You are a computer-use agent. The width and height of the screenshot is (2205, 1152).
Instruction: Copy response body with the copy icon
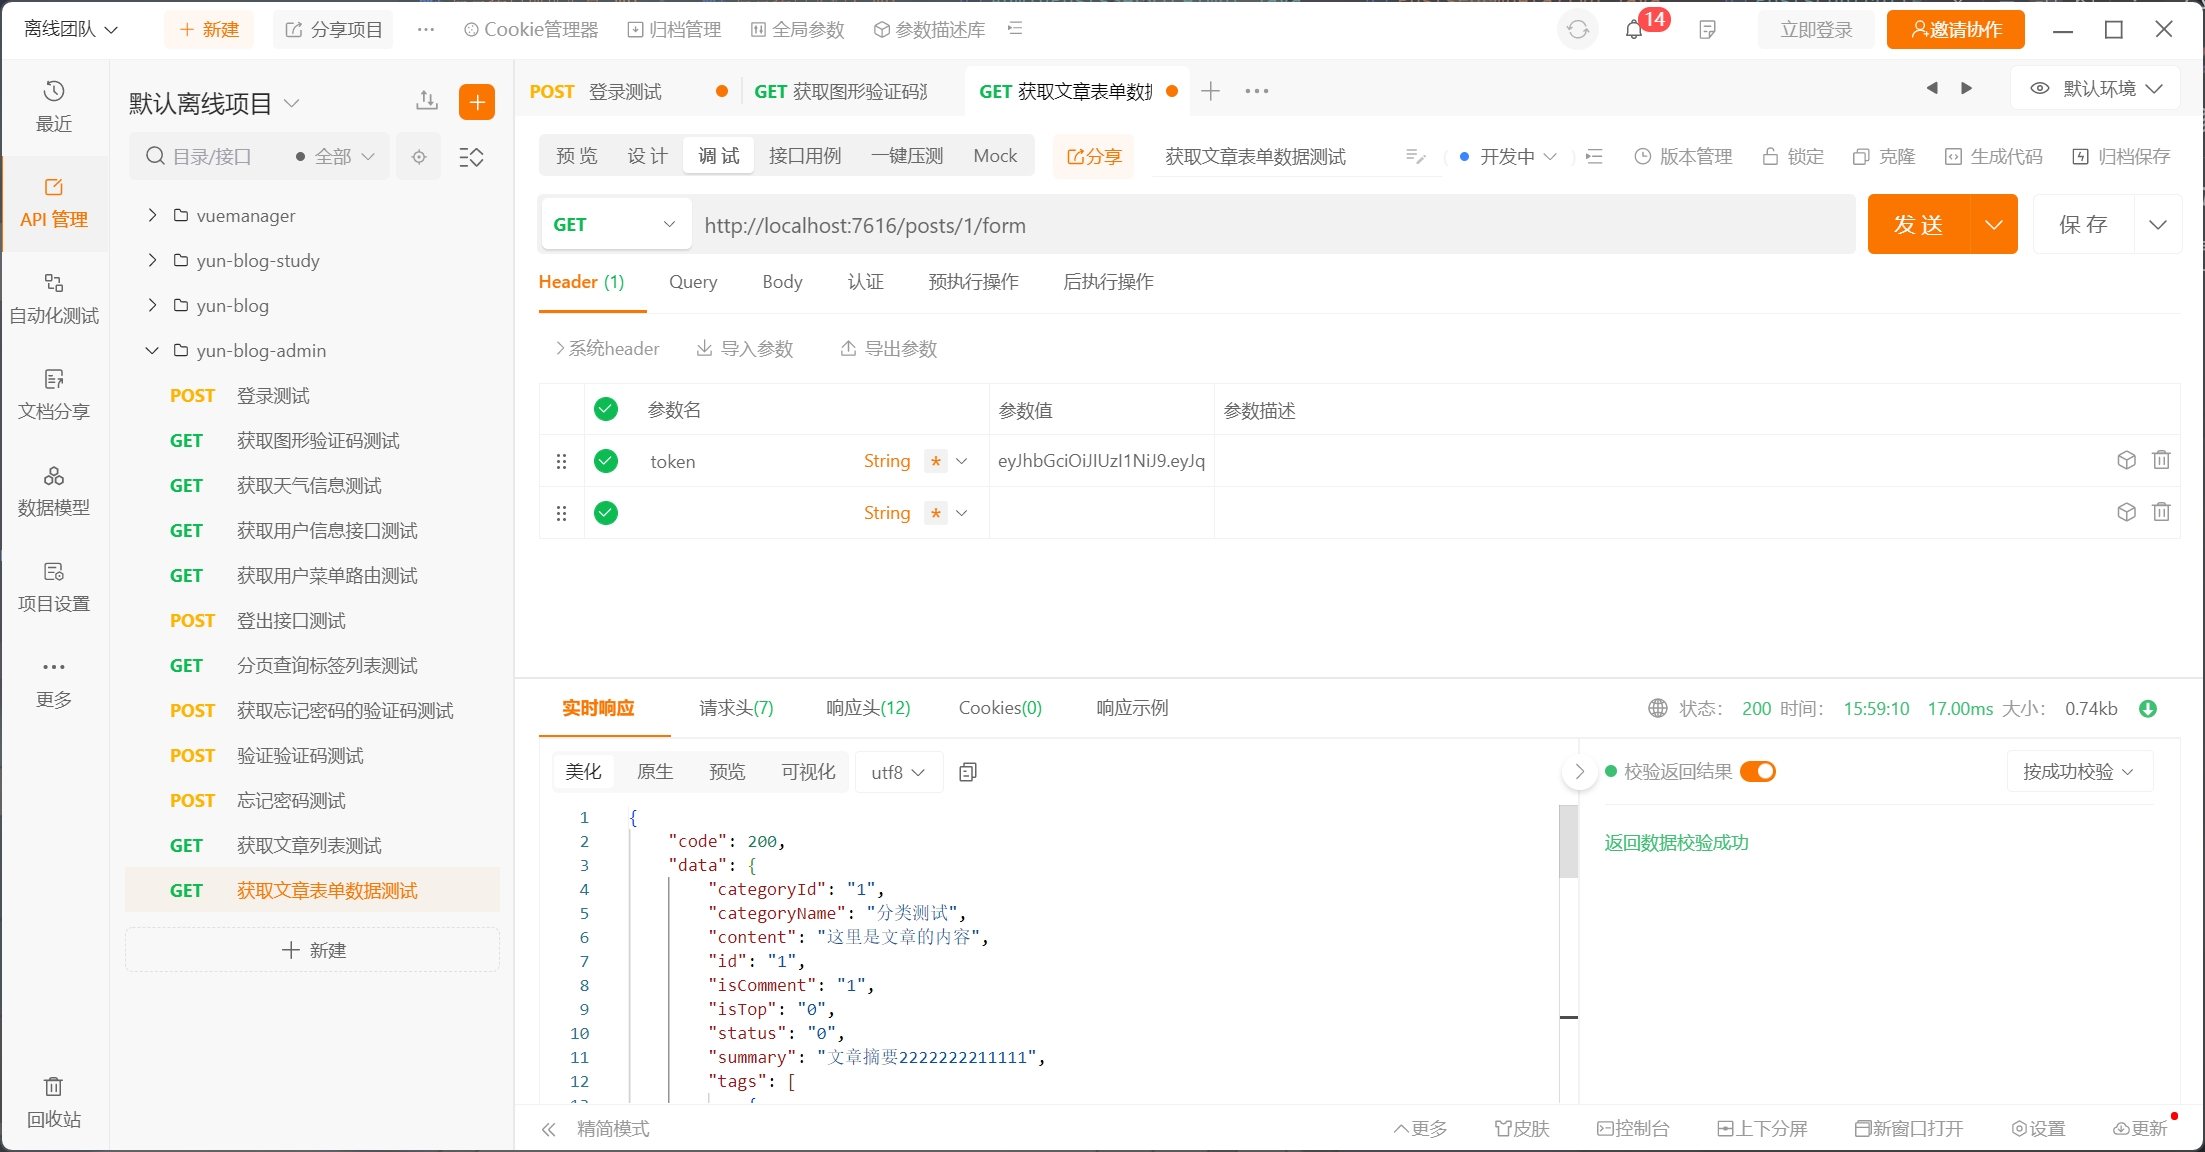967,772
